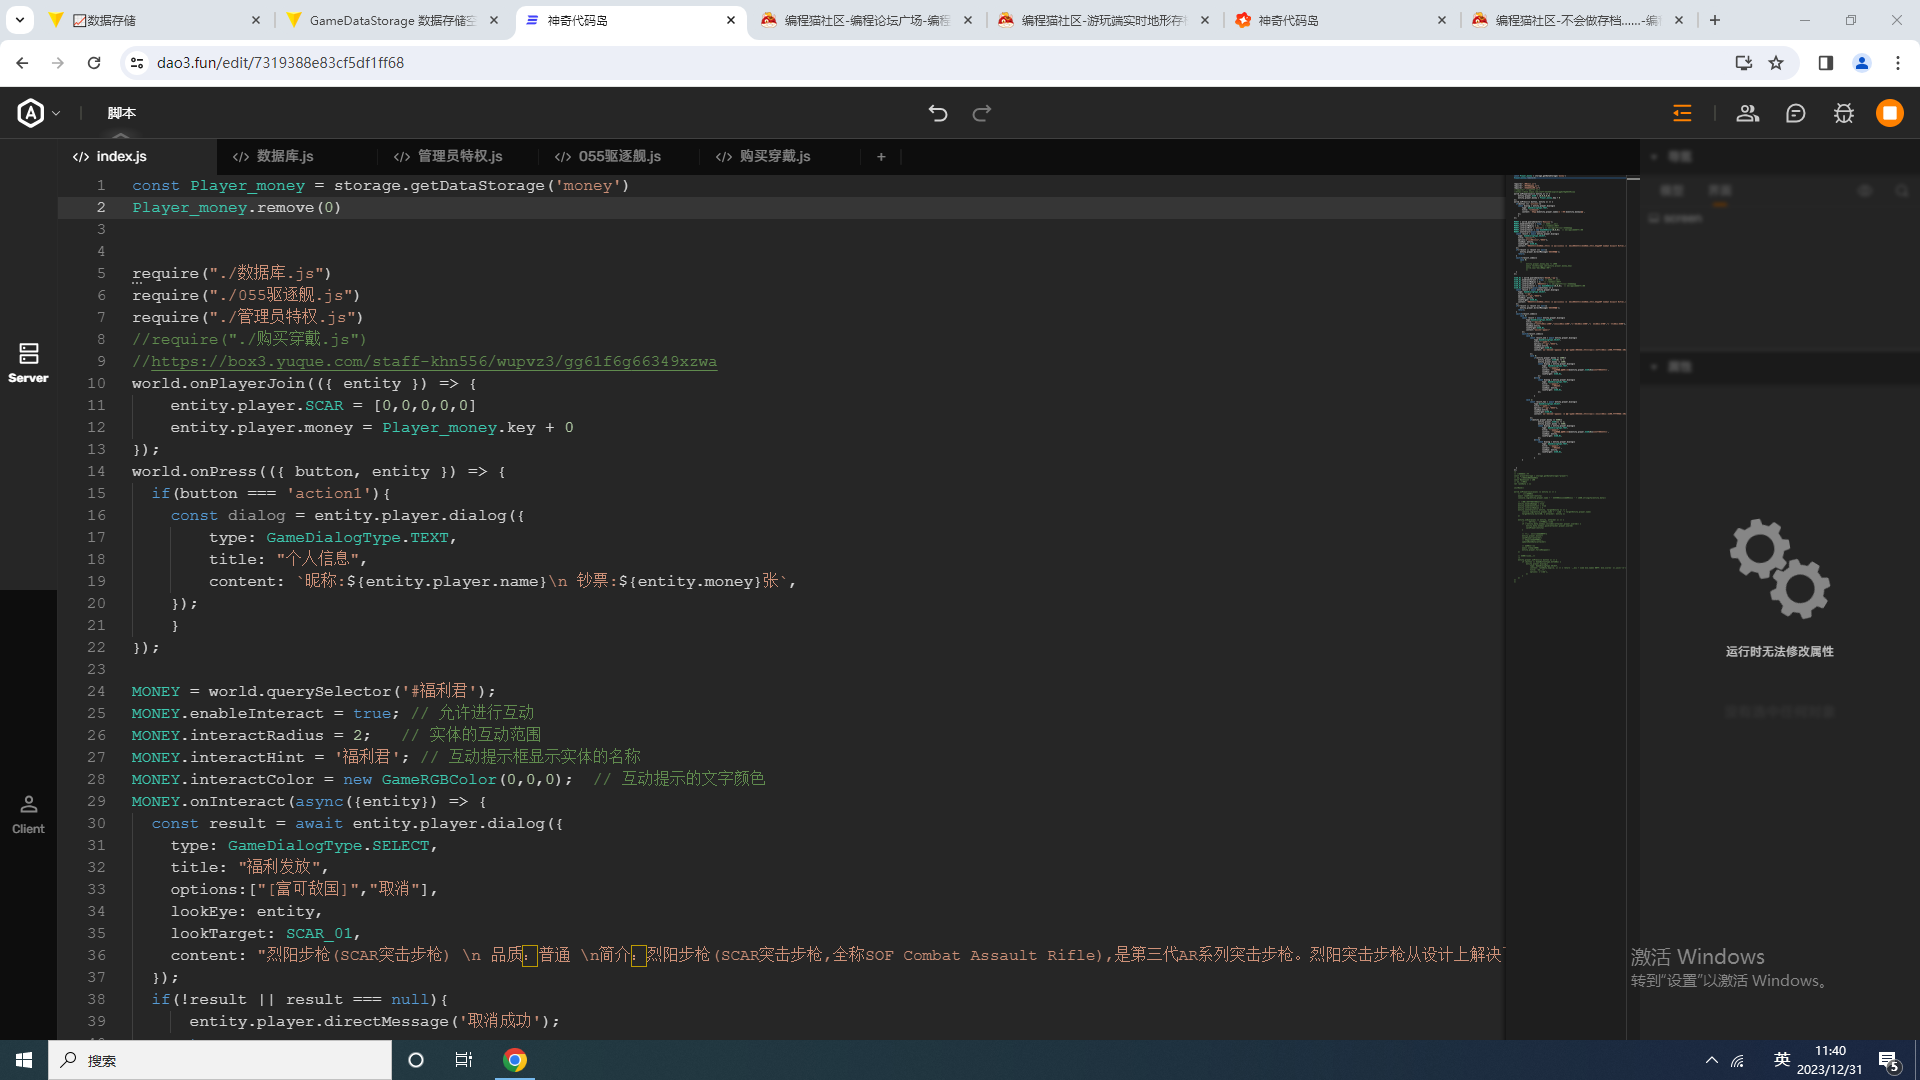The height and width of the screenshot is (1080, 1920).
Task: Open the tab search dropdown arrow
Action: [x=19, y=19]
